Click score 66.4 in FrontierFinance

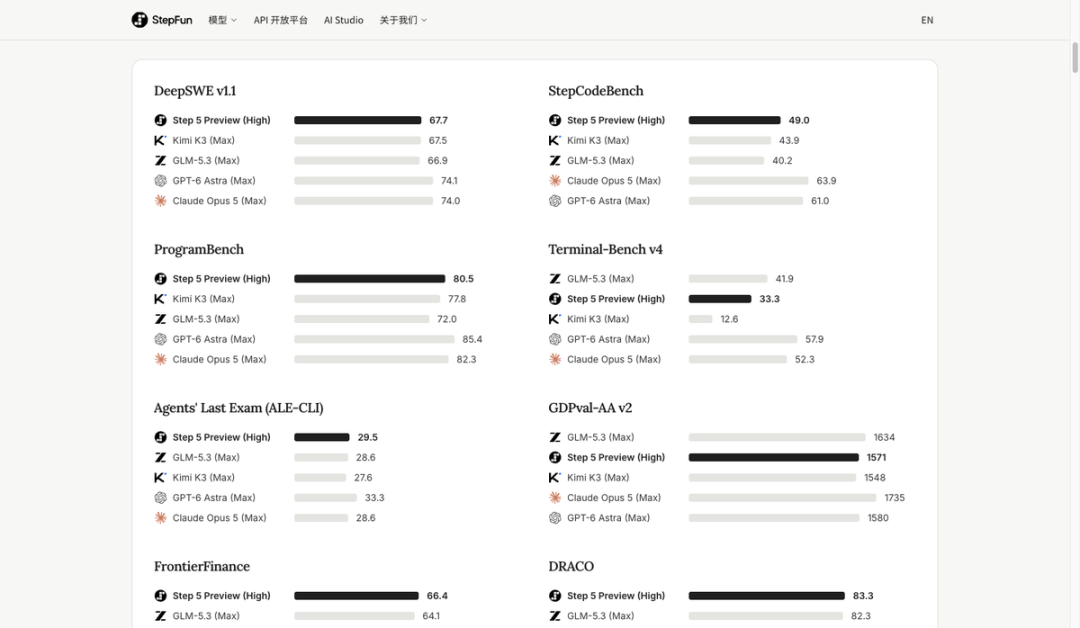pos(437,596)
